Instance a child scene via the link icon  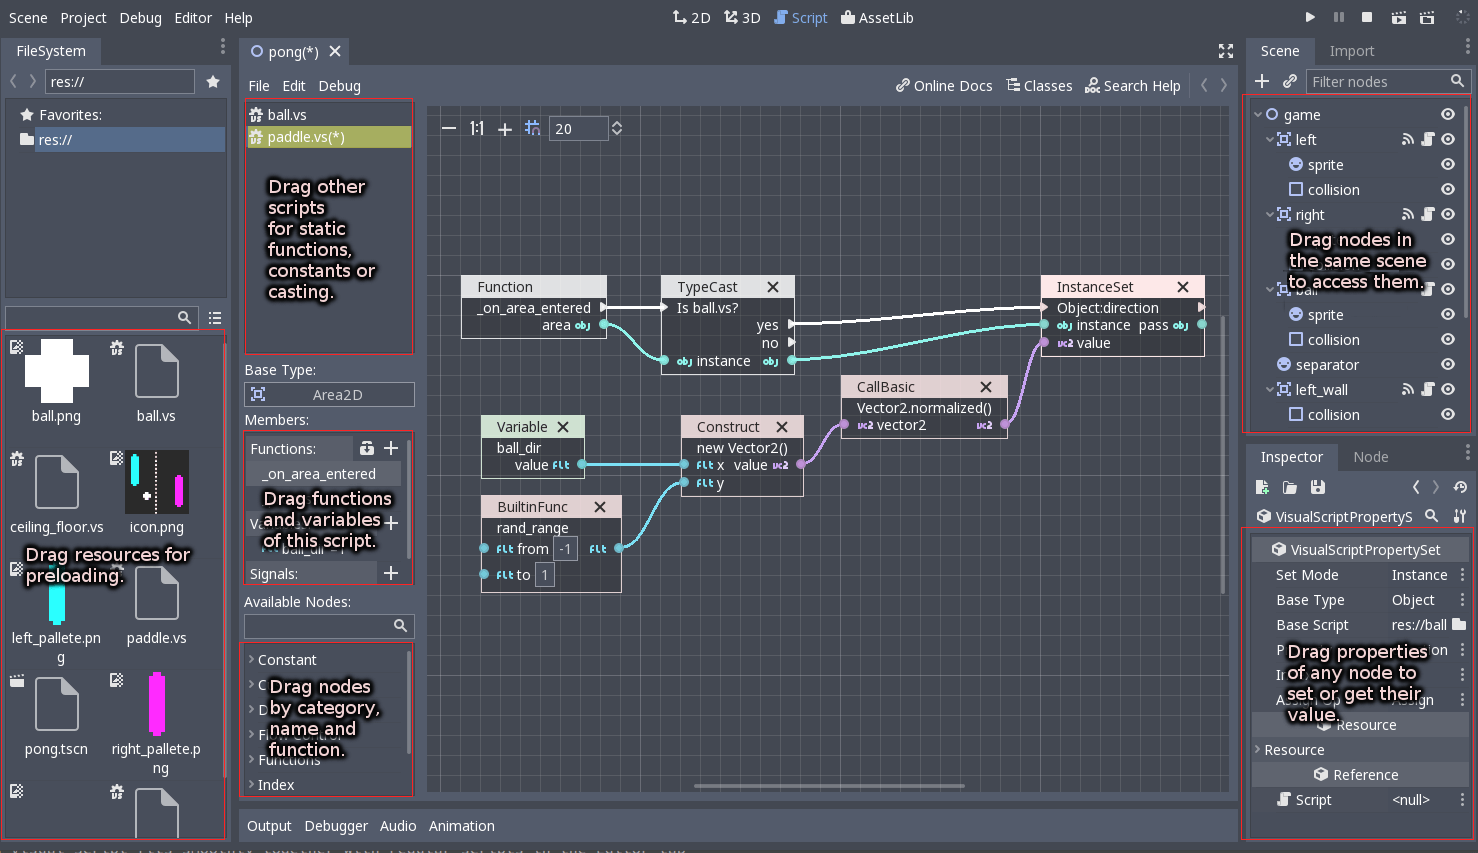1288,80
